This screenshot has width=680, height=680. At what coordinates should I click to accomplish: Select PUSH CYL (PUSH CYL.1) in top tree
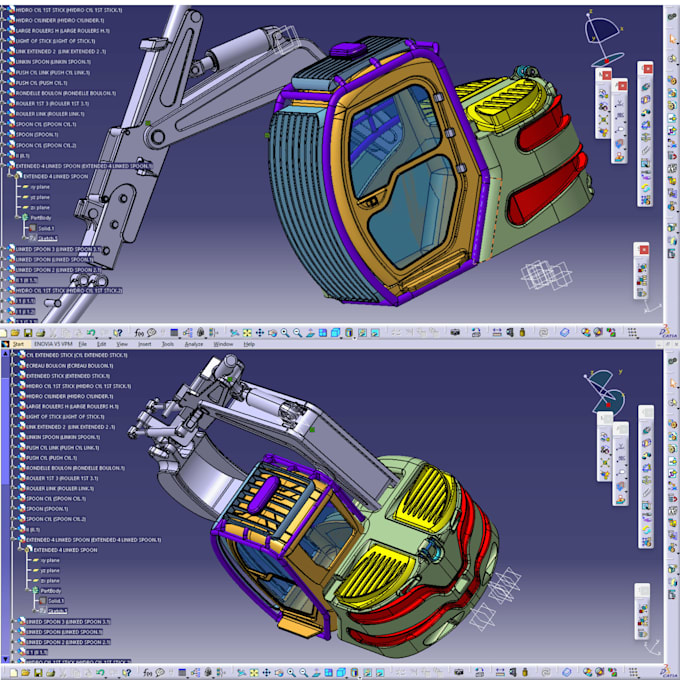41,82
